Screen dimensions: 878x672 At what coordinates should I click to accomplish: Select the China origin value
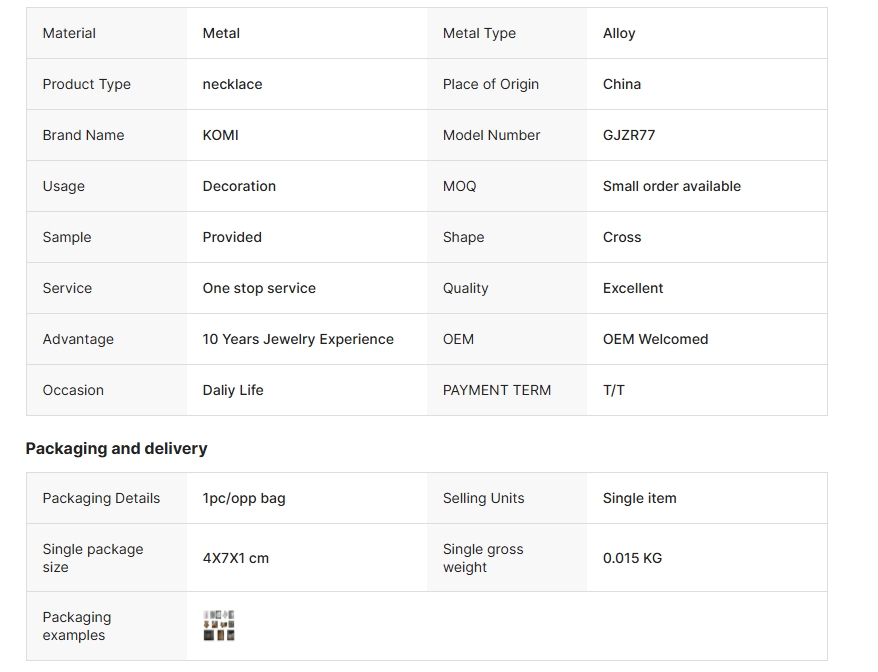(x=621, y=84)
